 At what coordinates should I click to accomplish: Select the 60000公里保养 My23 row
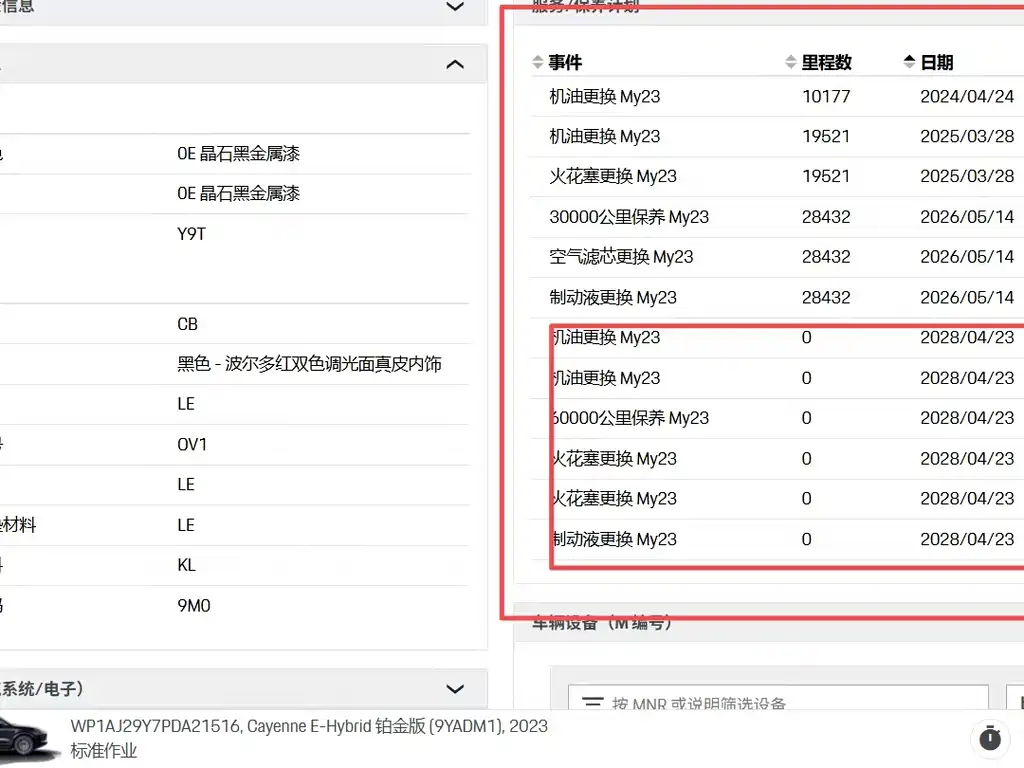tap(777, 418)
